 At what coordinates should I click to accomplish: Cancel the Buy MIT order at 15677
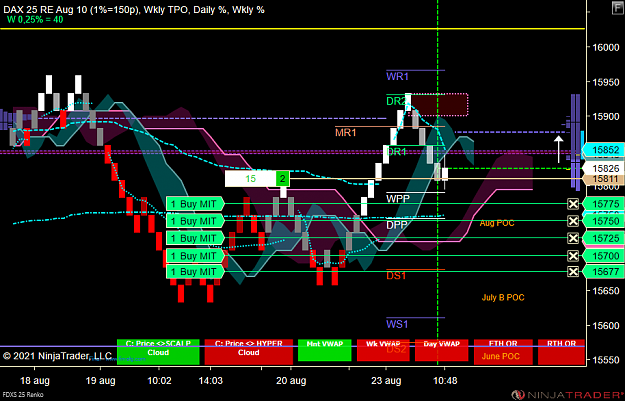(x=573, y=271)
